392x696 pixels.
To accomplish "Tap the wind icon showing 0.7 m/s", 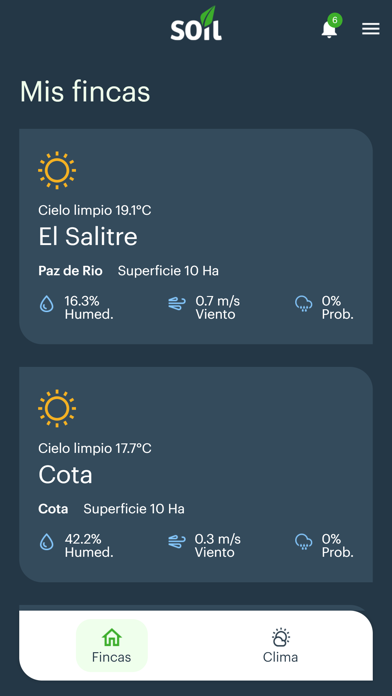I will tap(177, 304).
